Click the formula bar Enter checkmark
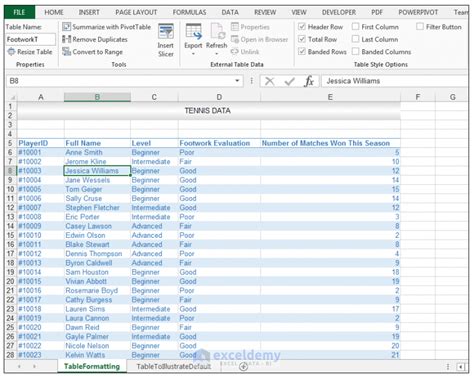474x377 pixels. (x=289, y=81)
